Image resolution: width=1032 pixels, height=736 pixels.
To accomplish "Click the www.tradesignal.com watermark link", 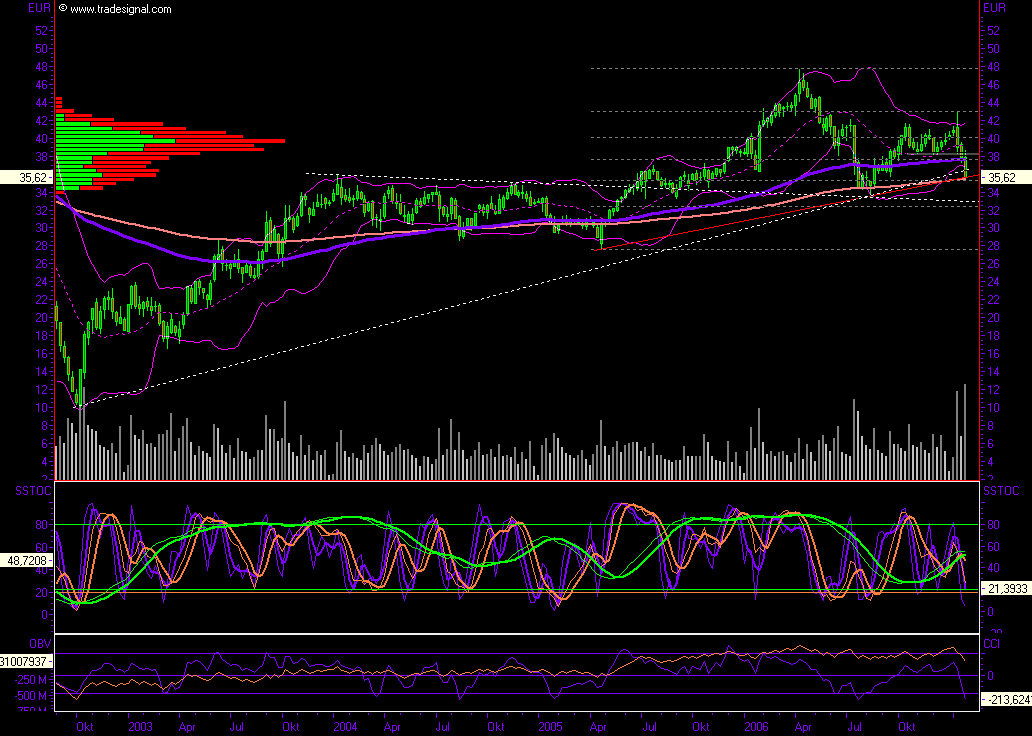I will click(121, 9).
